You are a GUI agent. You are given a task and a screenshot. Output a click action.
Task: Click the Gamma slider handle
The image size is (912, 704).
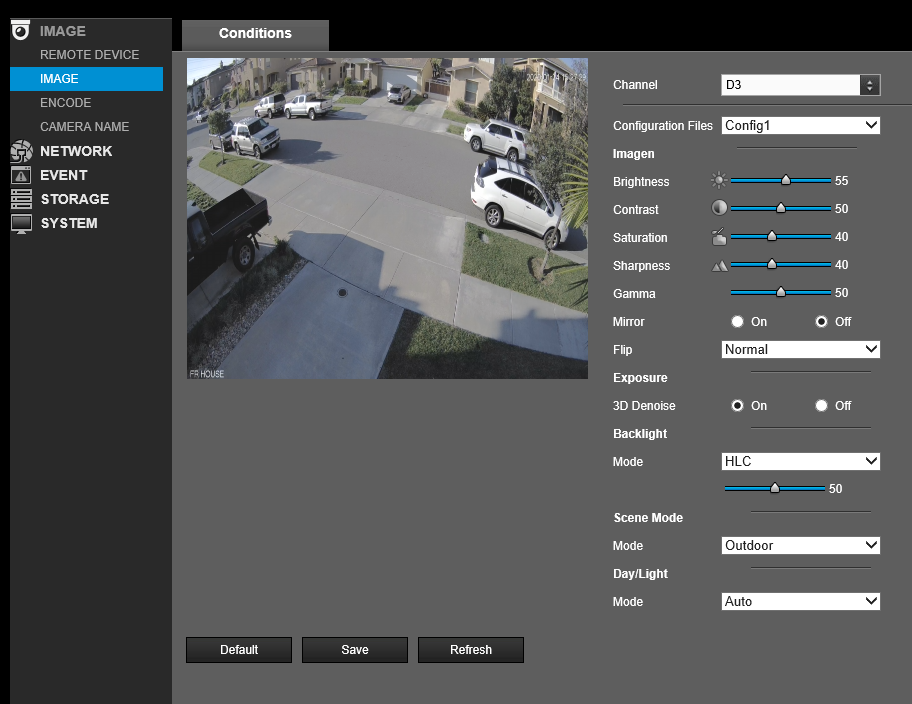pos(781,292)
